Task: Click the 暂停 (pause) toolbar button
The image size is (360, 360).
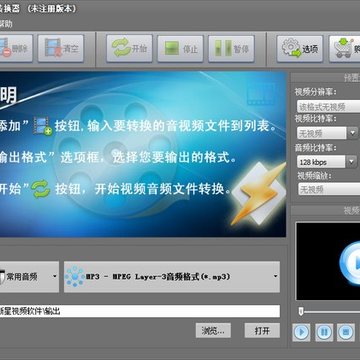Action: click(231, 49)
